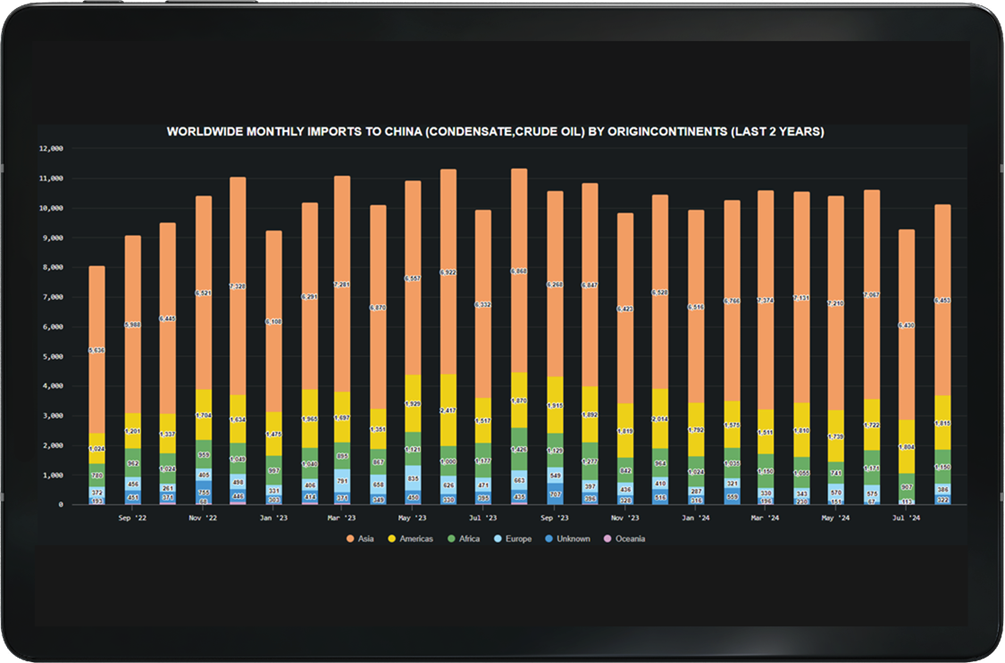Viewport: 1005px width, 663px height.
Task: Click the Jan '23 x-axis label
Action: [274, 519]
